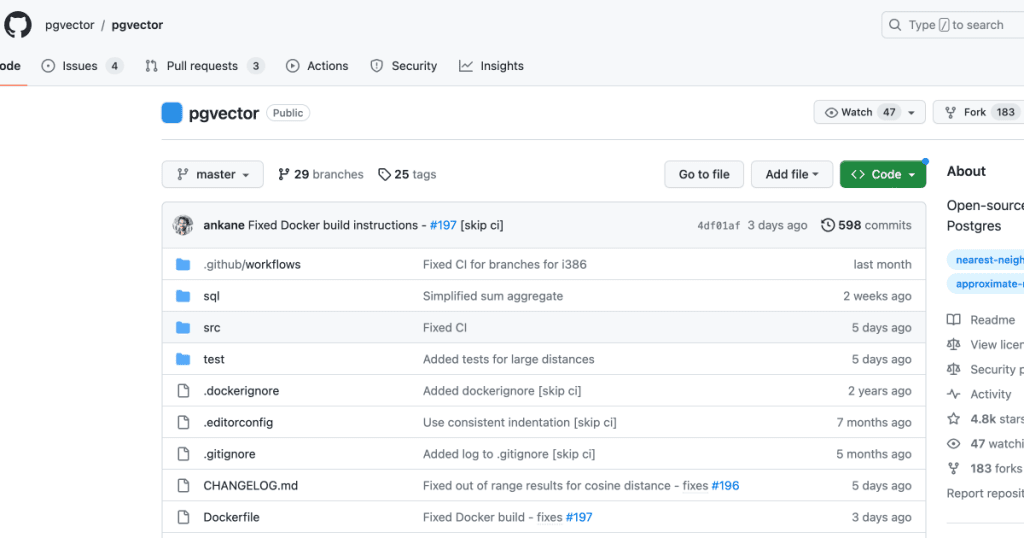This screenshot has width=1024, height=538.
Task: Click ankane's profile avatar
Action: click(183, 225)
